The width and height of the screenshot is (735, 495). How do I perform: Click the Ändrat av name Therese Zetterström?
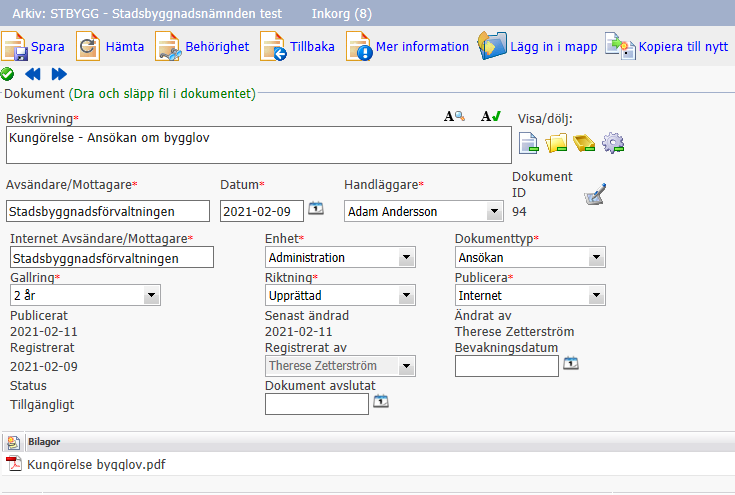pos(514,332)
